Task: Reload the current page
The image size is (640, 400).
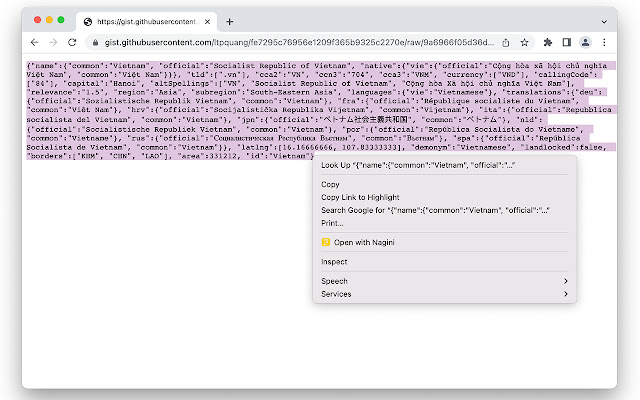Action: pyautogui.click(x=72, y=43)
